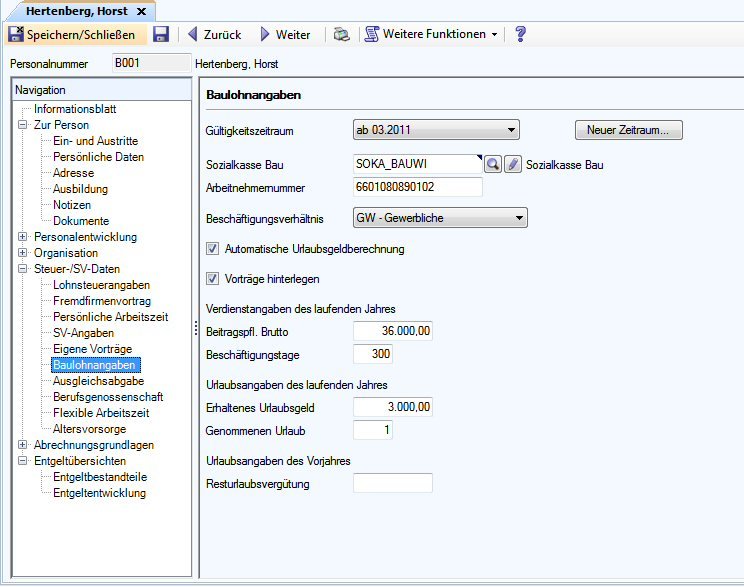Open the Weitere Funktionen menu
The width and height of the screenshot is (744, 587).
pyautogui.click(x=431, y=34)
